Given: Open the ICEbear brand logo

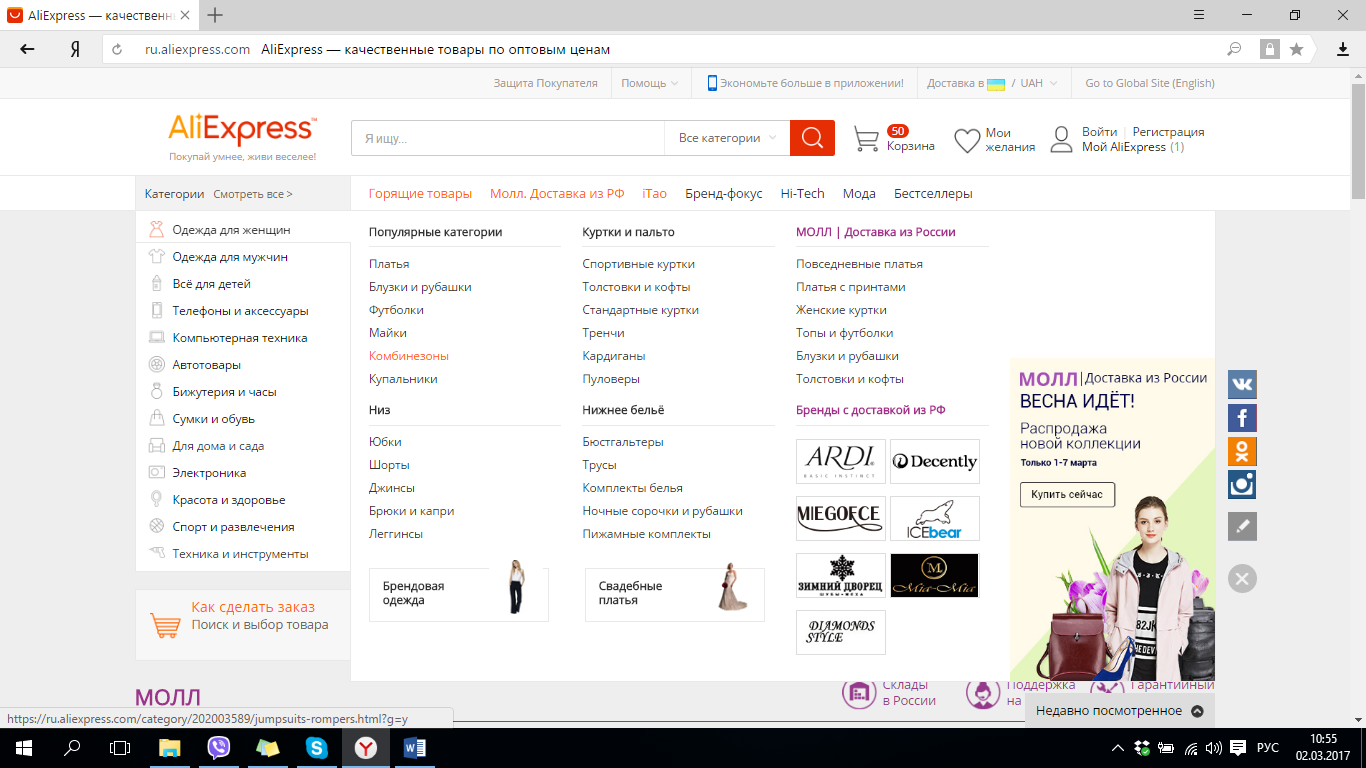Looking at the screenshot, I should tap(935, 518).
